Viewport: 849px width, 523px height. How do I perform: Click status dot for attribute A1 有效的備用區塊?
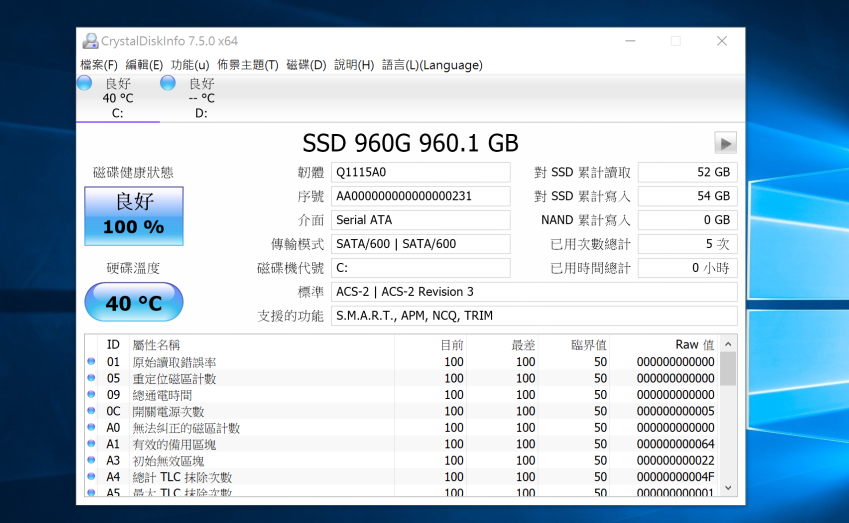click(x=91, y=443)
